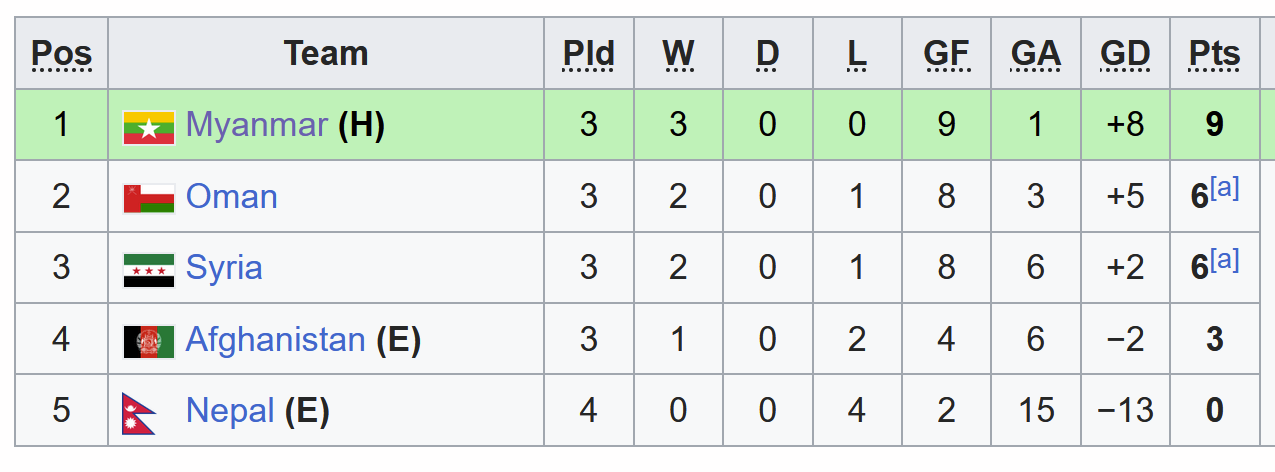
Task: Click the D column header
Action: click(x=767, y=53)
